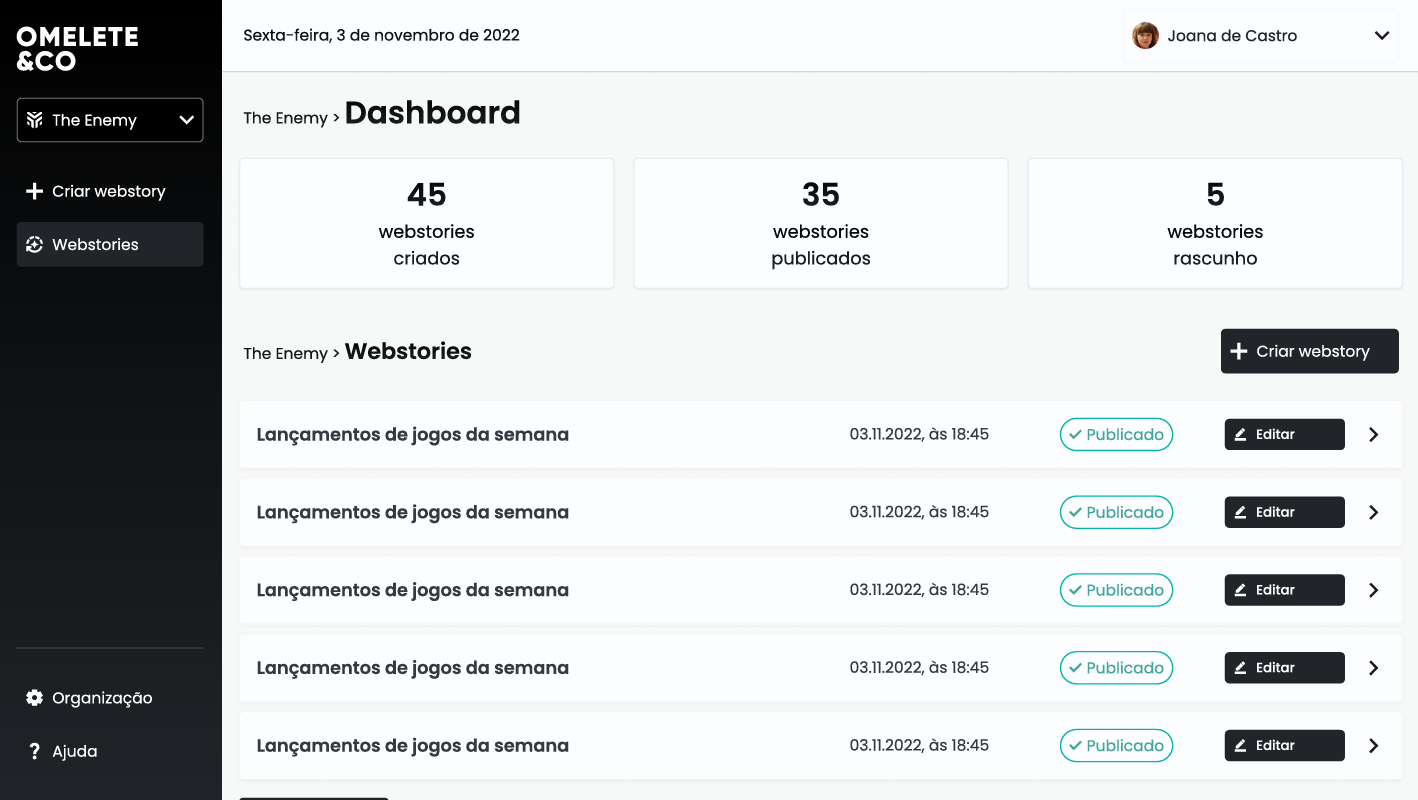
Task: Select Webstories in the sidebar navigation
Action: click(x=98, y=244)
